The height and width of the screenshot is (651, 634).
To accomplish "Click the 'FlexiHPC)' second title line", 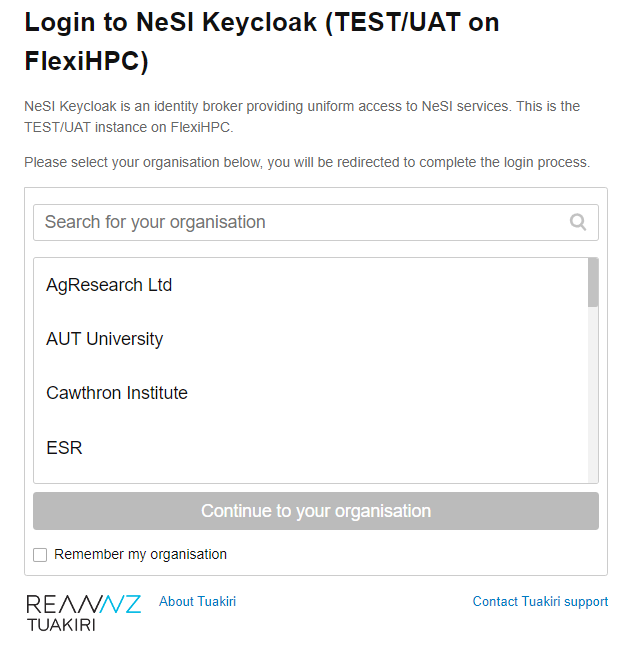I will [86, 62].
